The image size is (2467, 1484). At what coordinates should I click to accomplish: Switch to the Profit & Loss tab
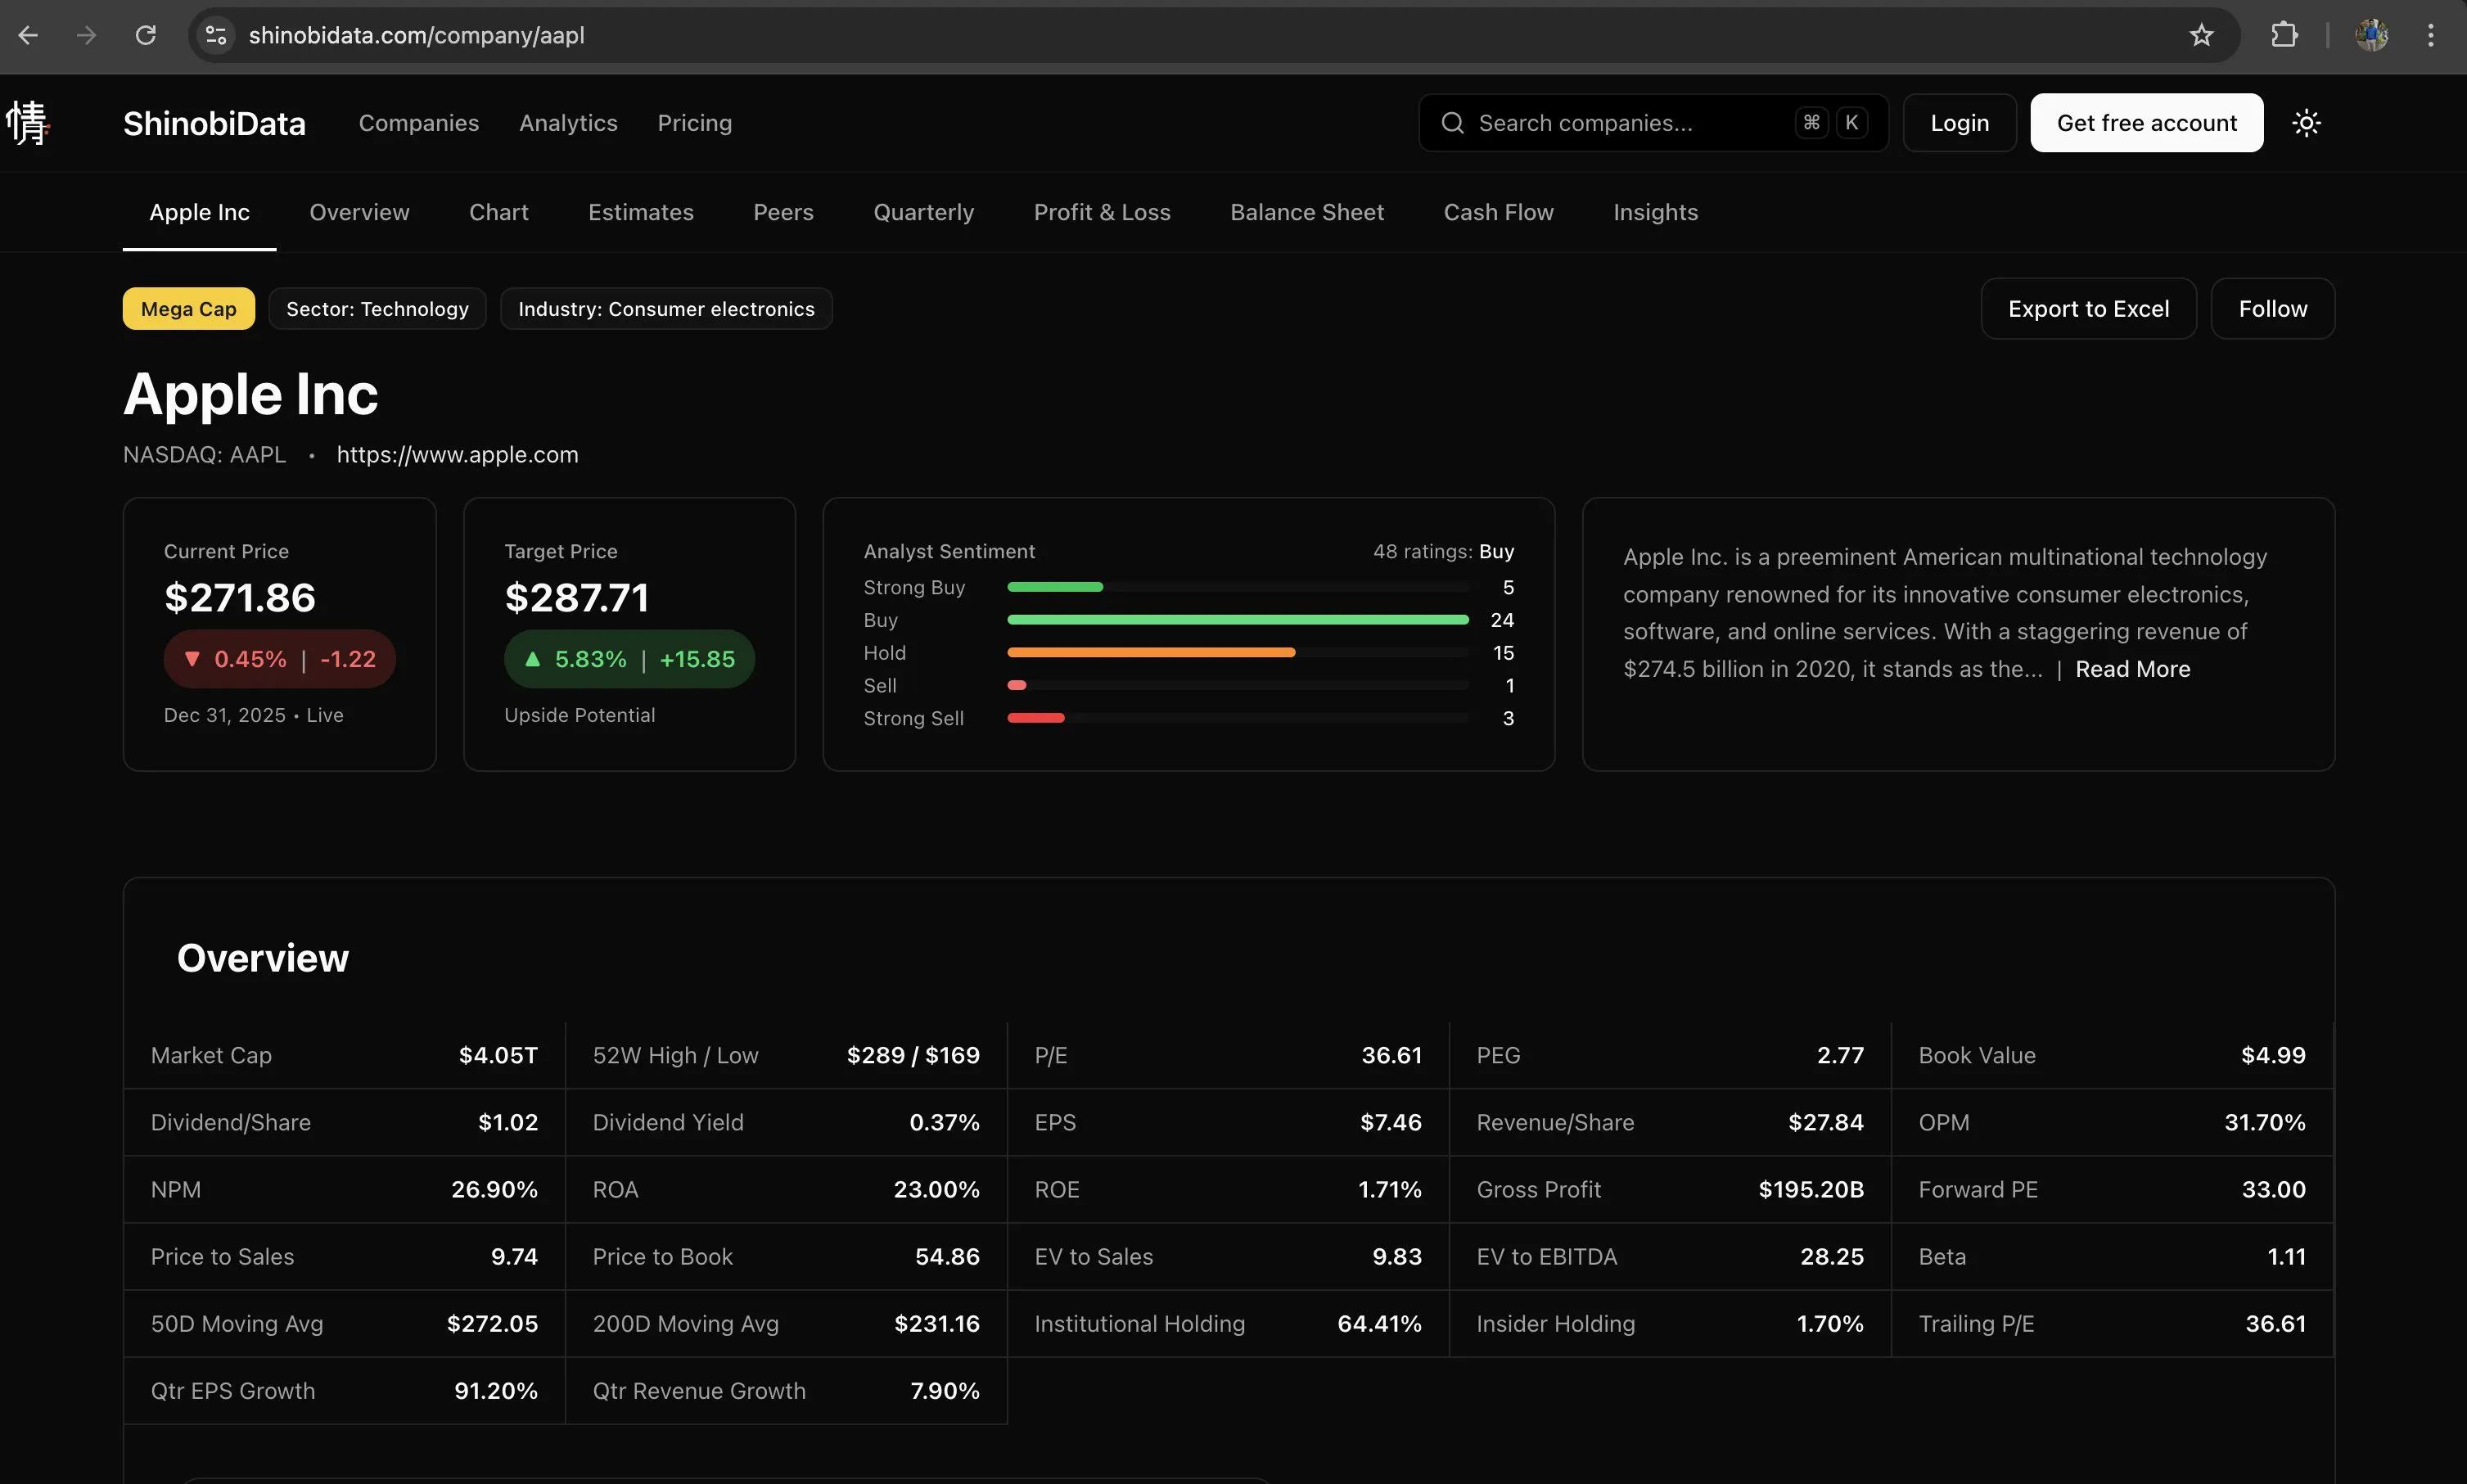1101,212
